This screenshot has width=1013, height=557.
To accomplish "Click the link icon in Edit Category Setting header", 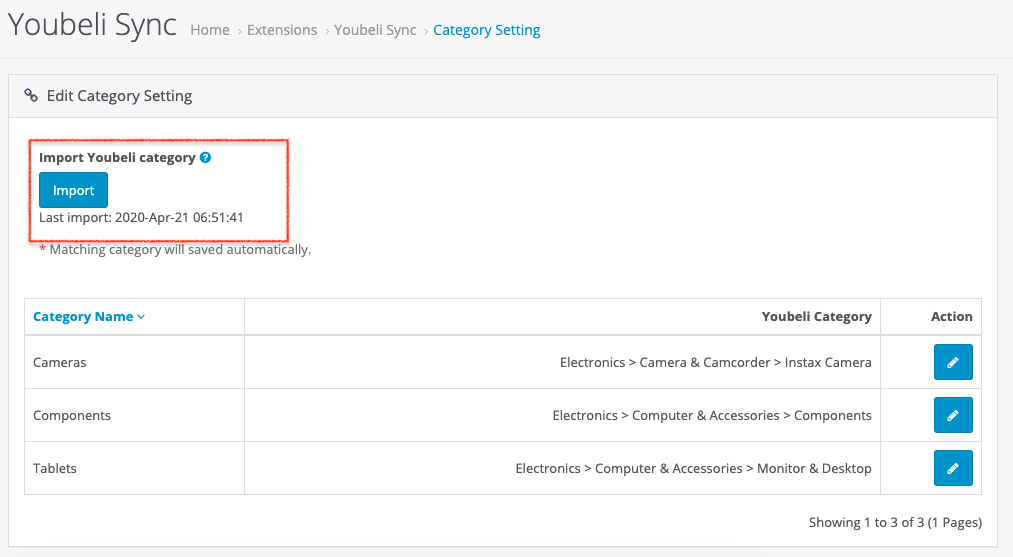I will pyautogui.click(x=31, y=96).
